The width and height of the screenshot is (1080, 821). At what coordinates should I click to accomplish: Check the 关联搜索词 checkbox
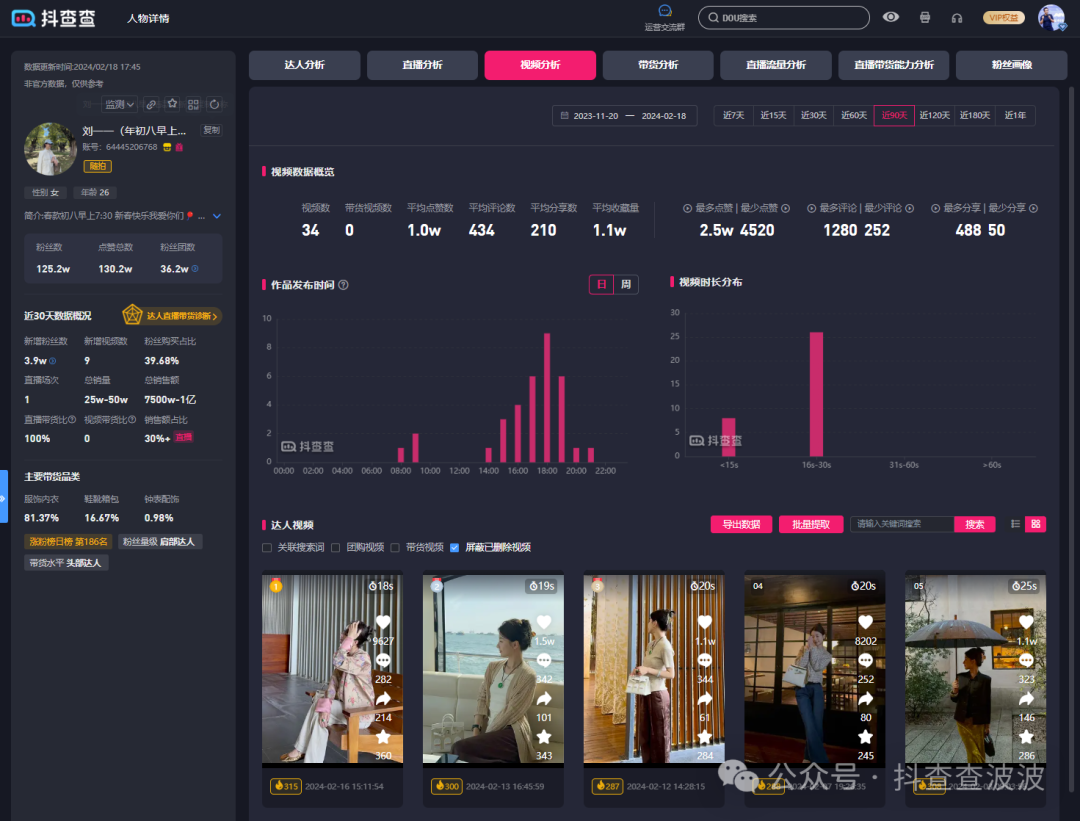coord(267,548)
